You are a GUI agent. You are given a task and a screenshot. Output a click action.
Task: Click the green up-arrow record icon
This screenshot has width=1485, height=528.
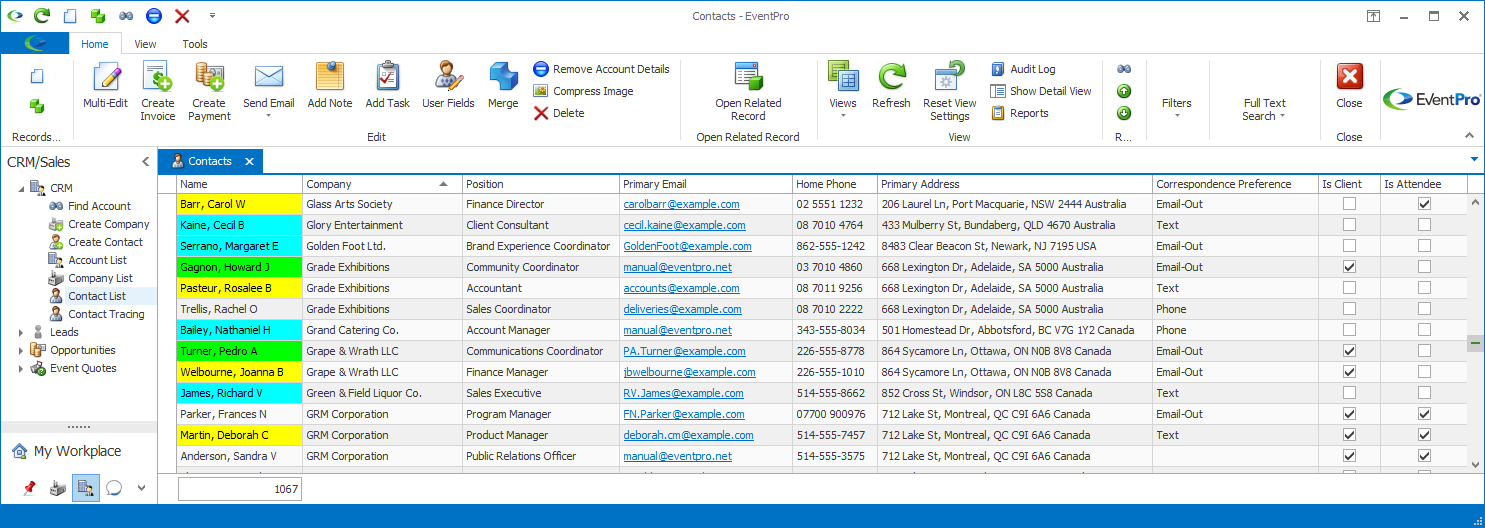[x=1124, y=91]
